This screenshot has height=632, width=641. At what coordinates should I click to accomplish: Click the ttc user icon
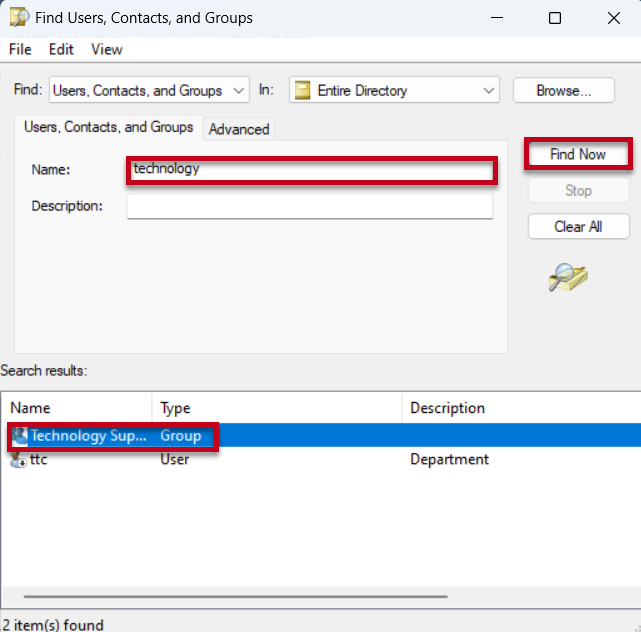pos(19,460)
